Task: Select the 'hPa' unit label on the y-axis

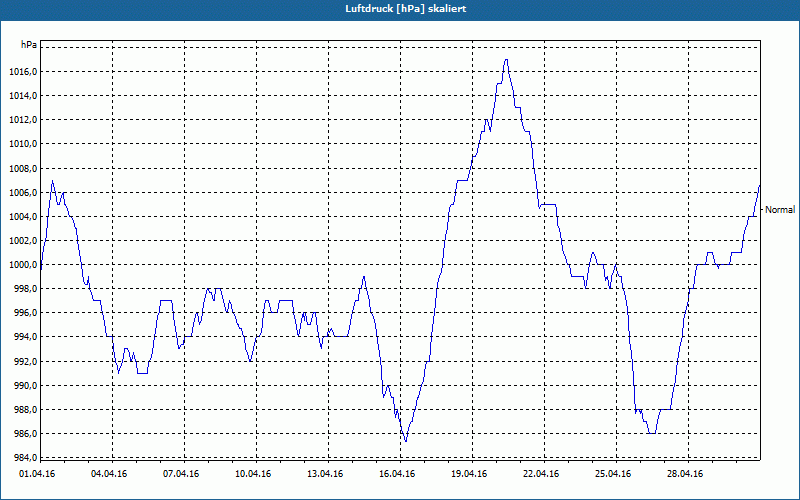Action: pos(29,44)
